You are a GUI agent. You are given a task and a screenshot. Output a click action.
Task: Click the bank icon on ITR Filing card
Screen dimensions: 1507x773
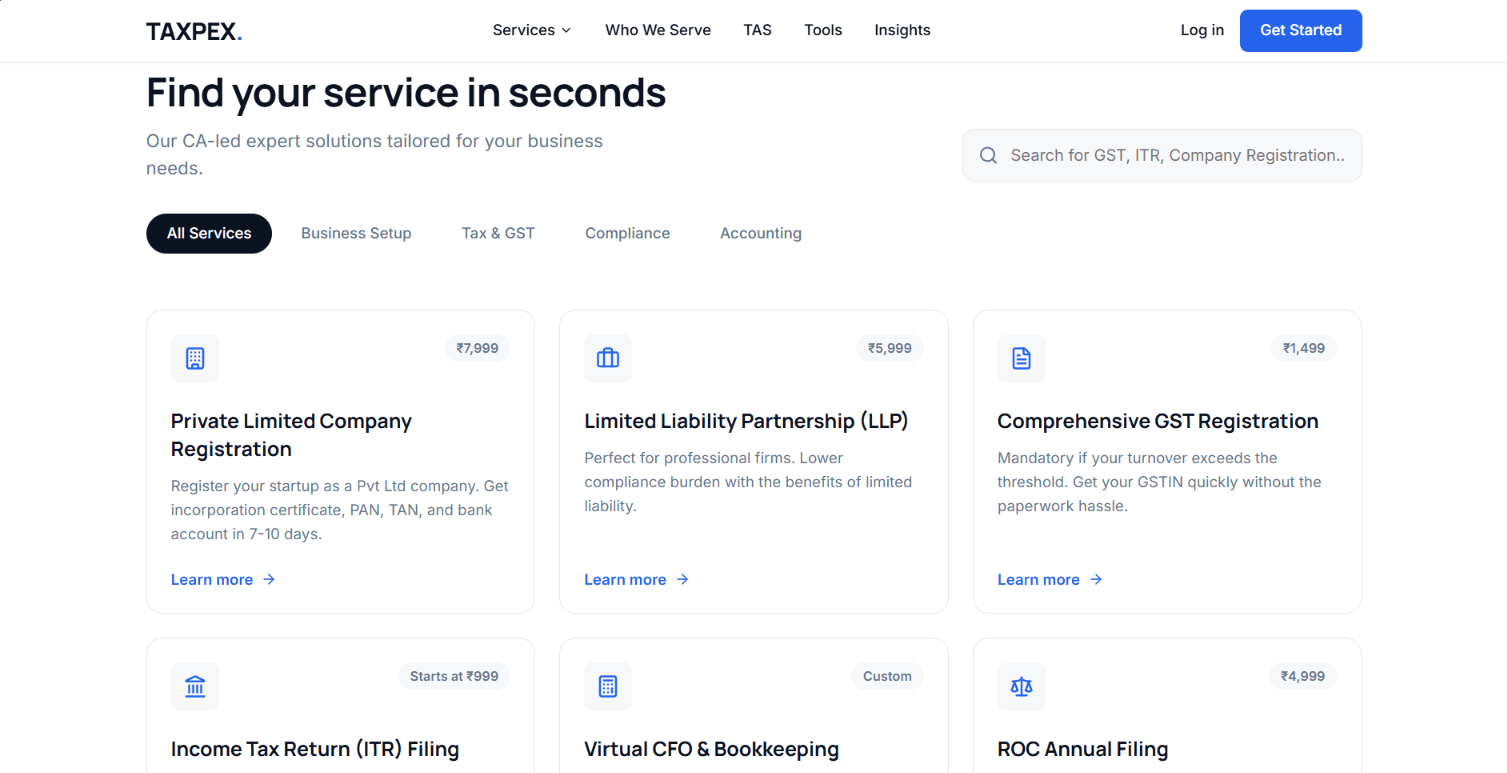[195, 686]
